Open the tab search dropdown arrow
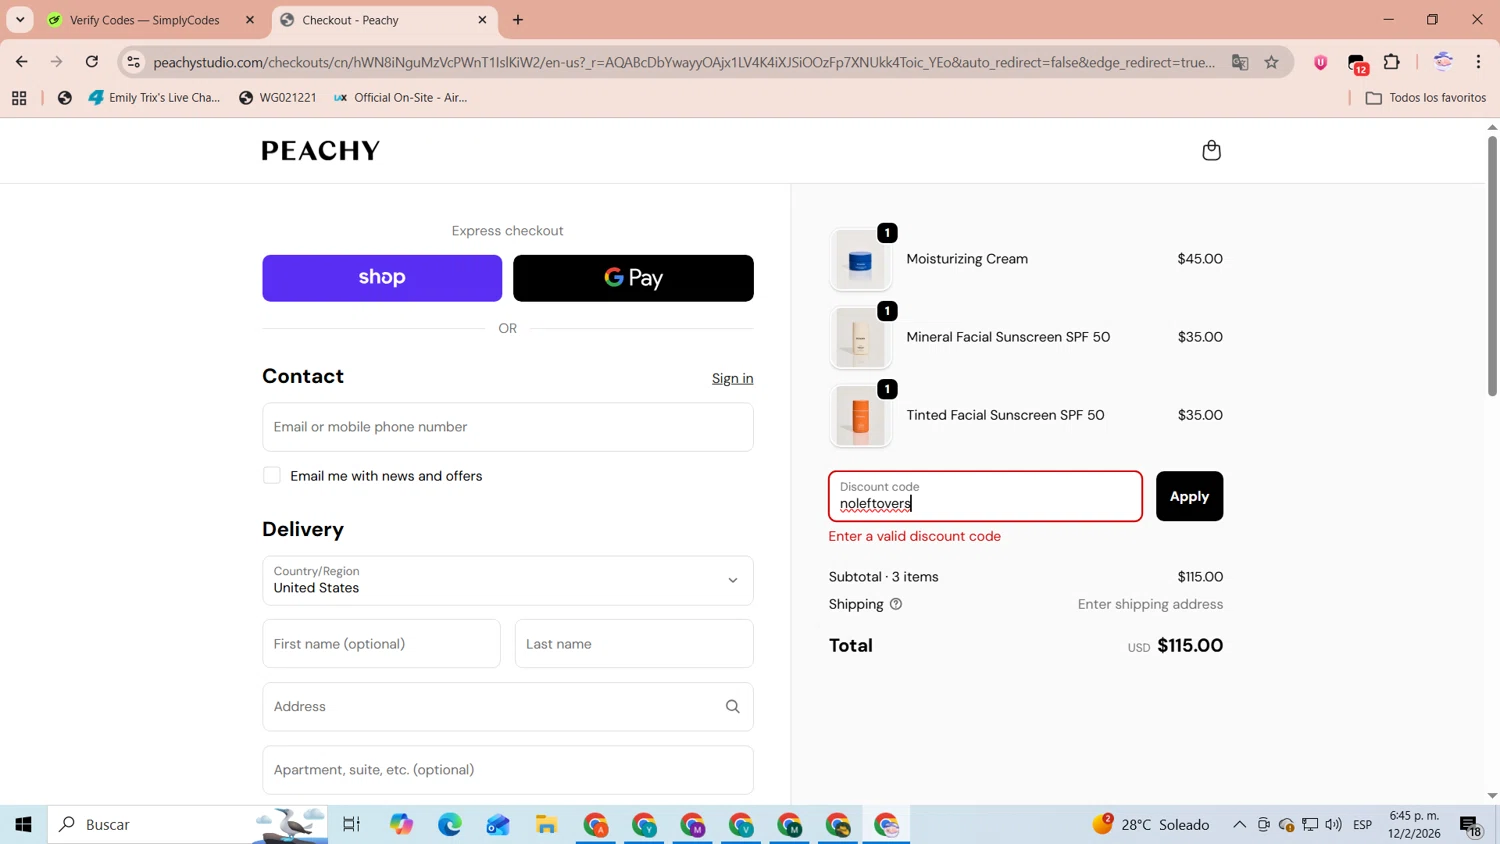 point(20,20)
